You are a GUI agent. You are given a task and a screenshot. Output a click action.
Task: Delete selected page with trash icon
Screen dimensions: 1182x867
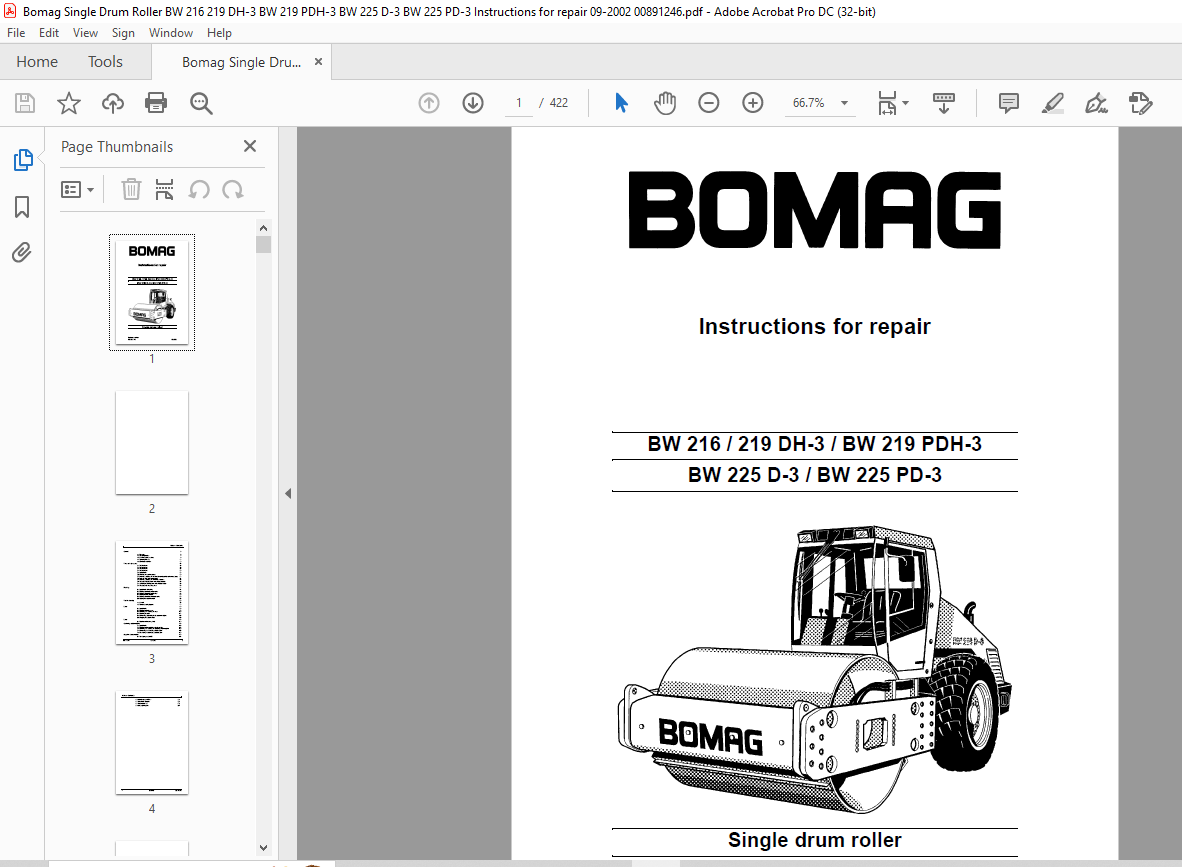131,189
